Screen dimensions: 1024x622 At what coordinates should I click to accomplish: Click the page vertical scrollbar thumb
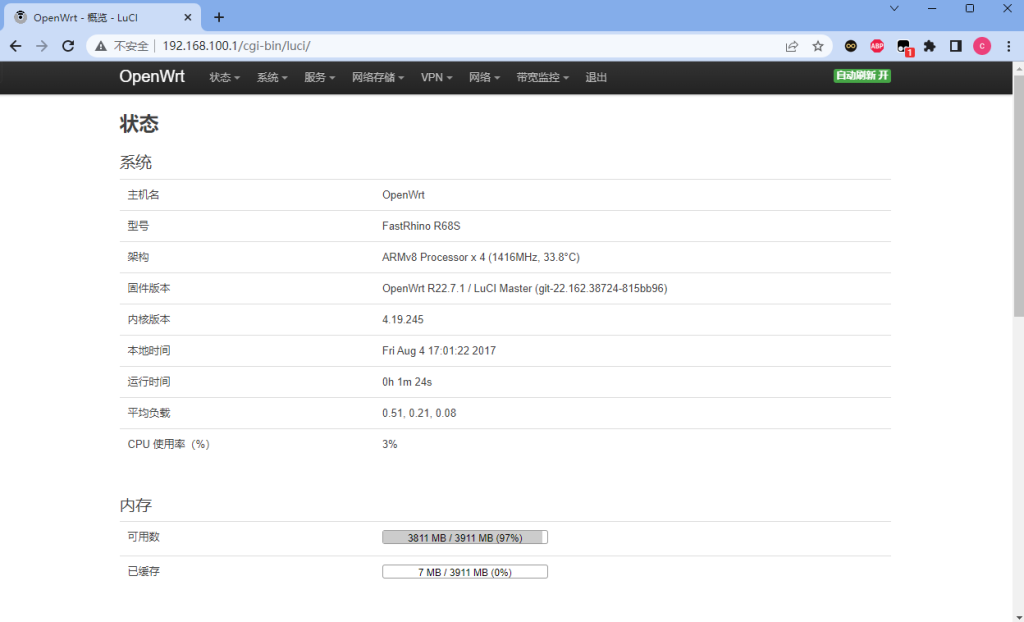click(1018, 196)
